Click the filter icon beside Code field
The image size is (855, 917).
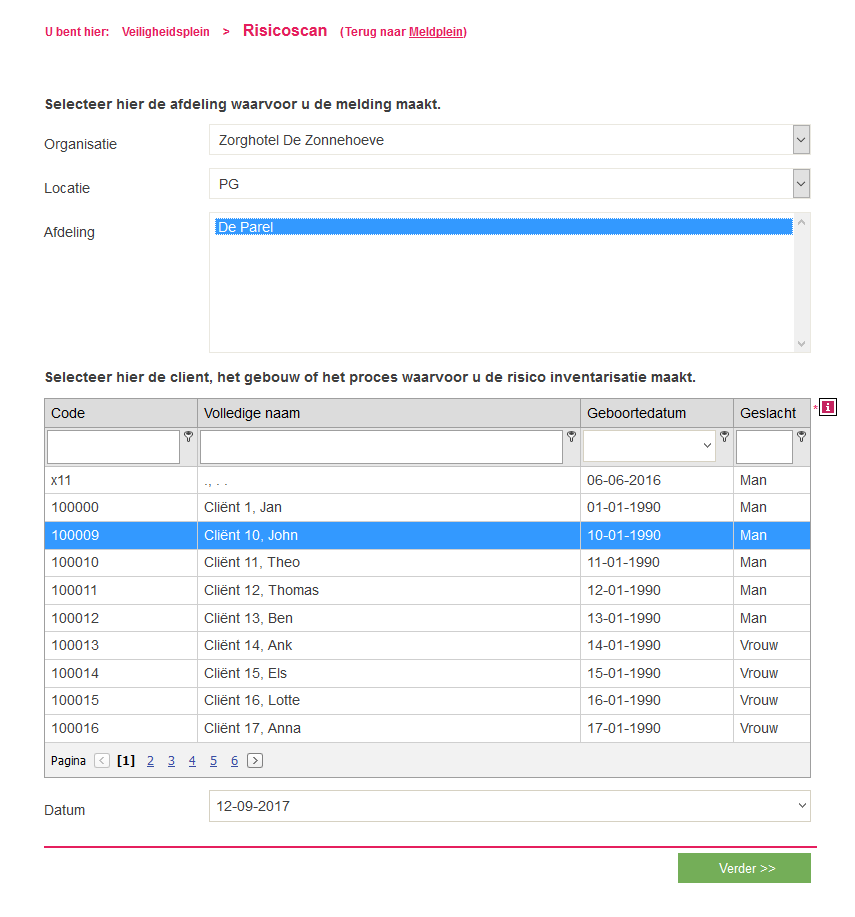[x=188, y=437]
